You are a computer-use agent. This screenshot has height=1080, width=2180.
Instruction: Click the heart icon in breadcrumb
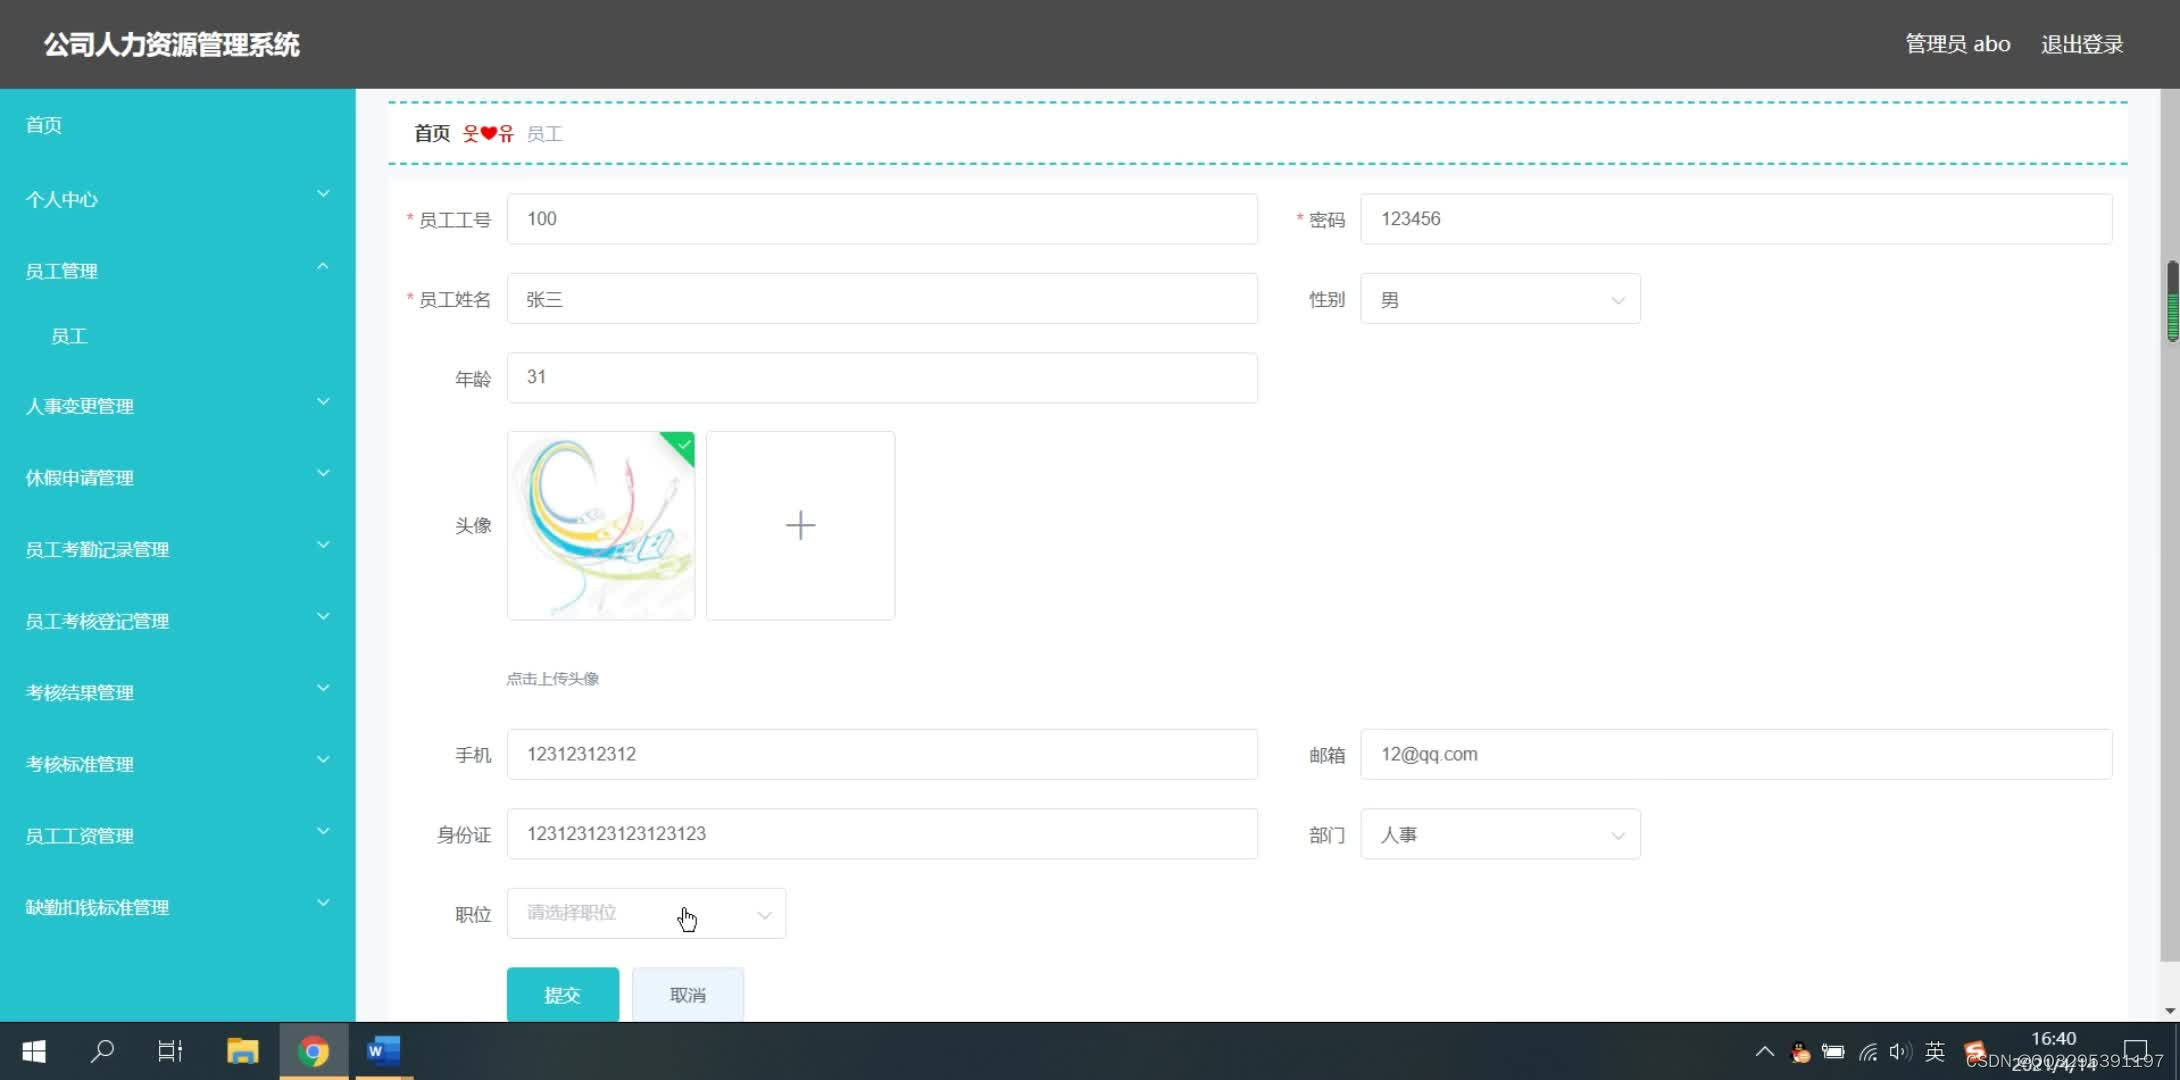click(488, 133)
